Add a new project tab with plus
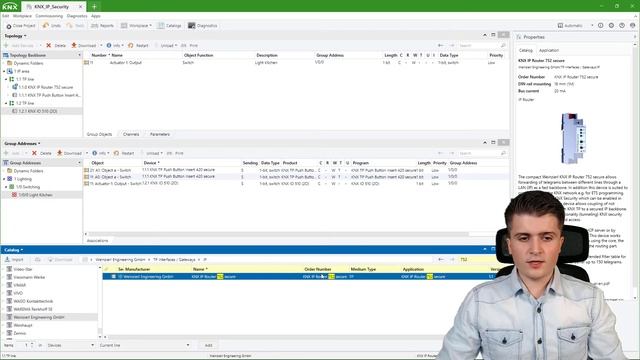 click(x=94, y=7)
